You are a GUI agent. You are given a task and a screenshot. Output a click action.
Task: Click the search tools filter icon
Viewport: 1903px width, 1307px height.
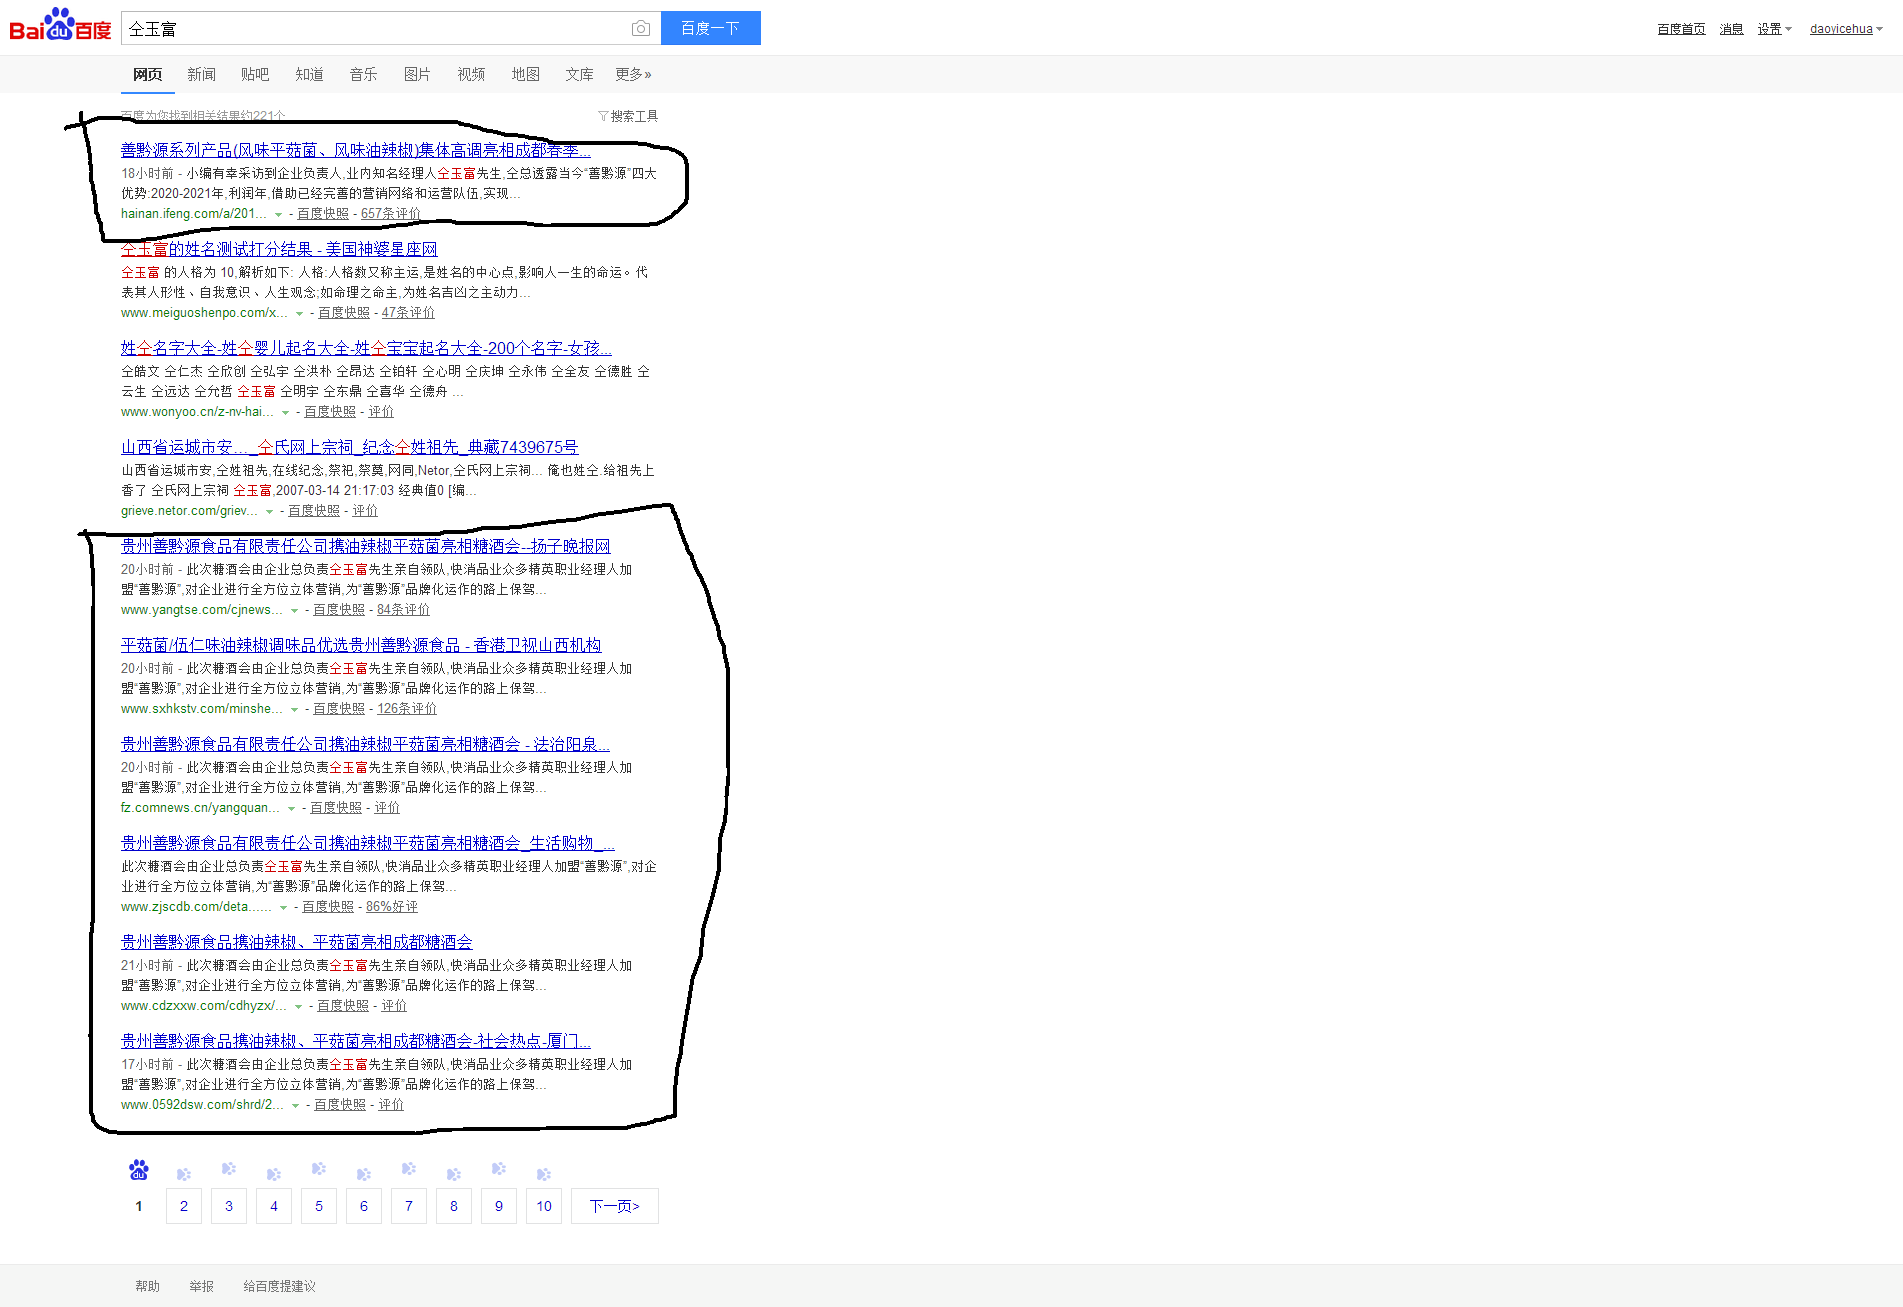(x=603, y=116)
